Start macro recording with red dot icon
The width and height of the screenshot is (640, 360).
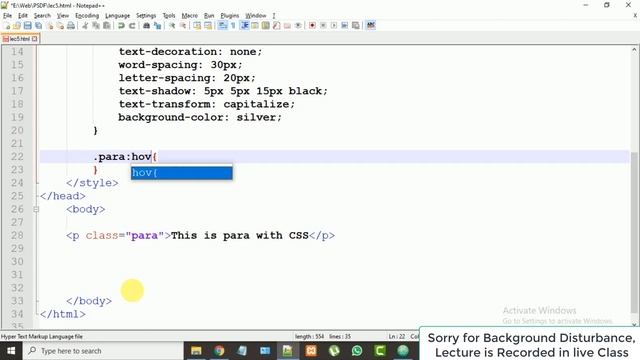point(312,26)
